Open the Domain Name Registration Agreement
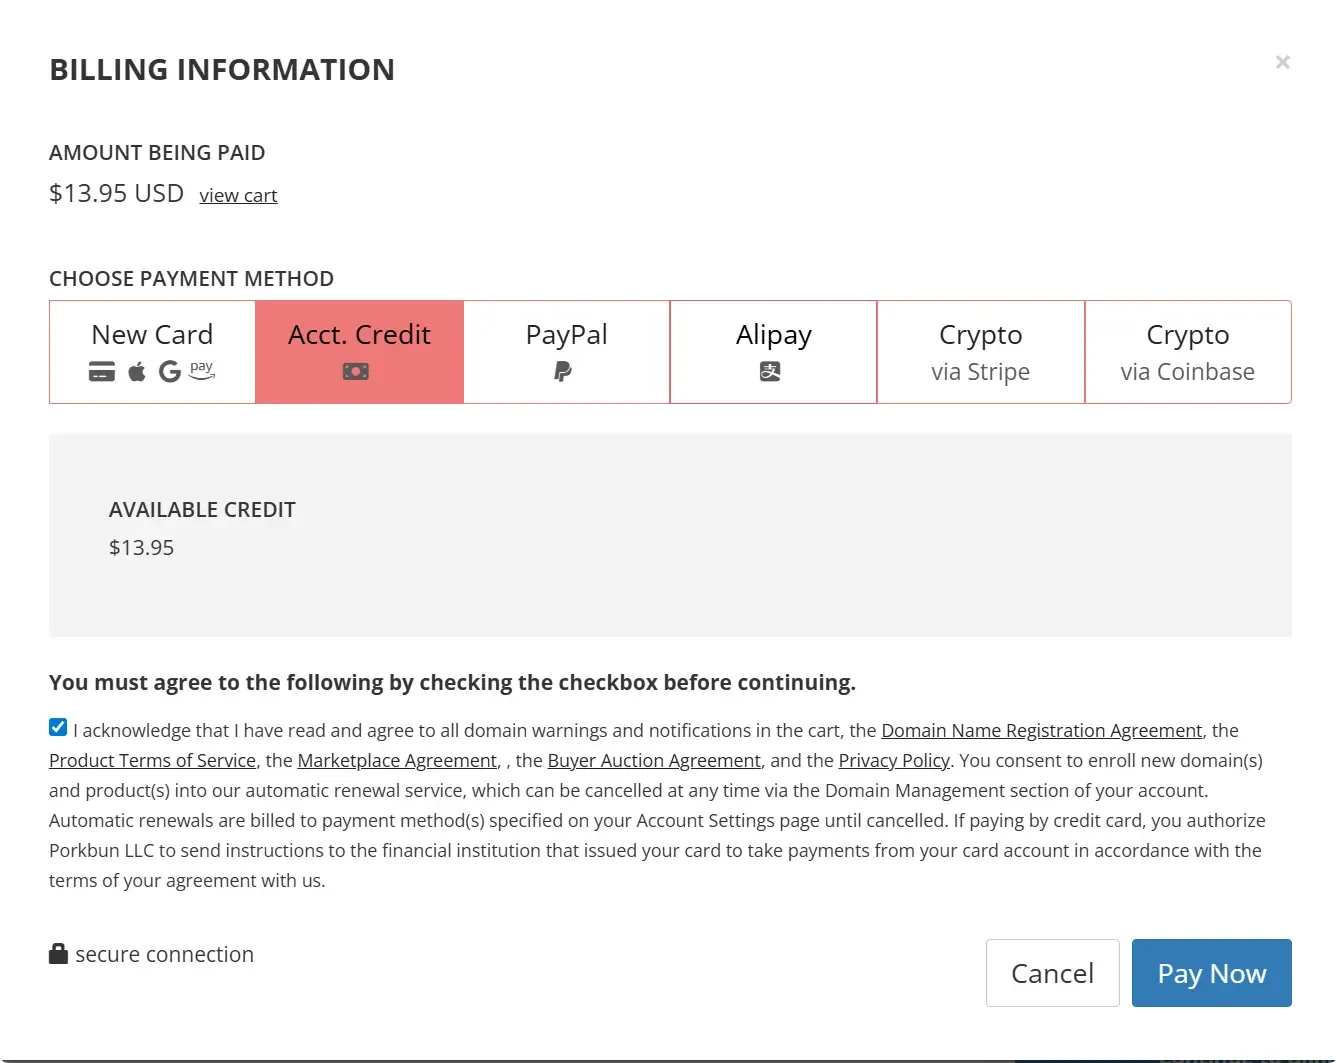The width and height of the screenshot is (1337, 1063). tap(1041, 731)
